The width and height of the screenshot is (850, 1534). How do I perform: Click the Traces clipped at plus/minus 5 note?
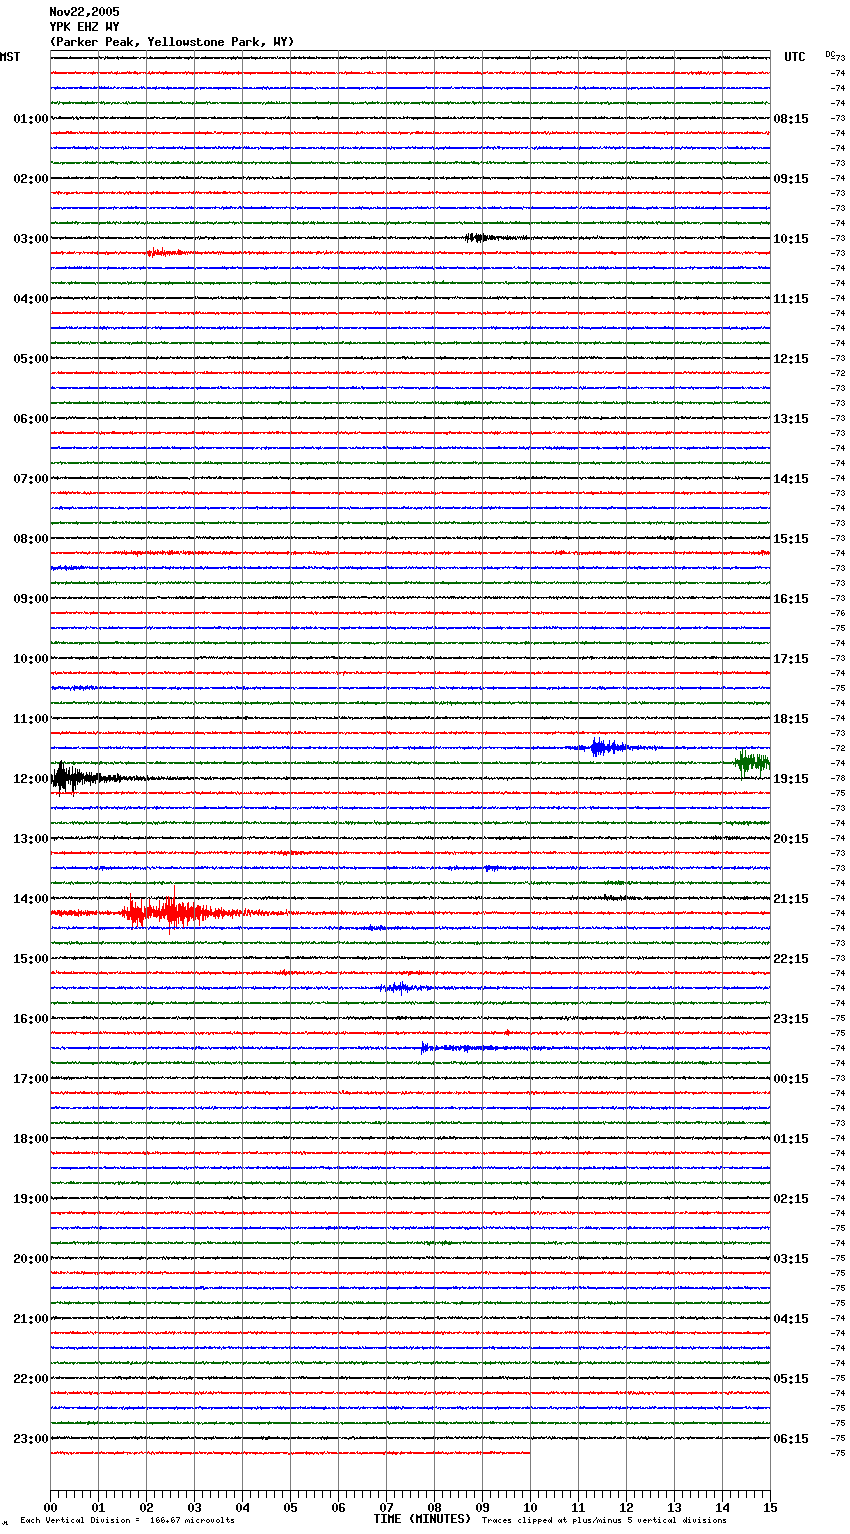click(x=604, y=1521)
